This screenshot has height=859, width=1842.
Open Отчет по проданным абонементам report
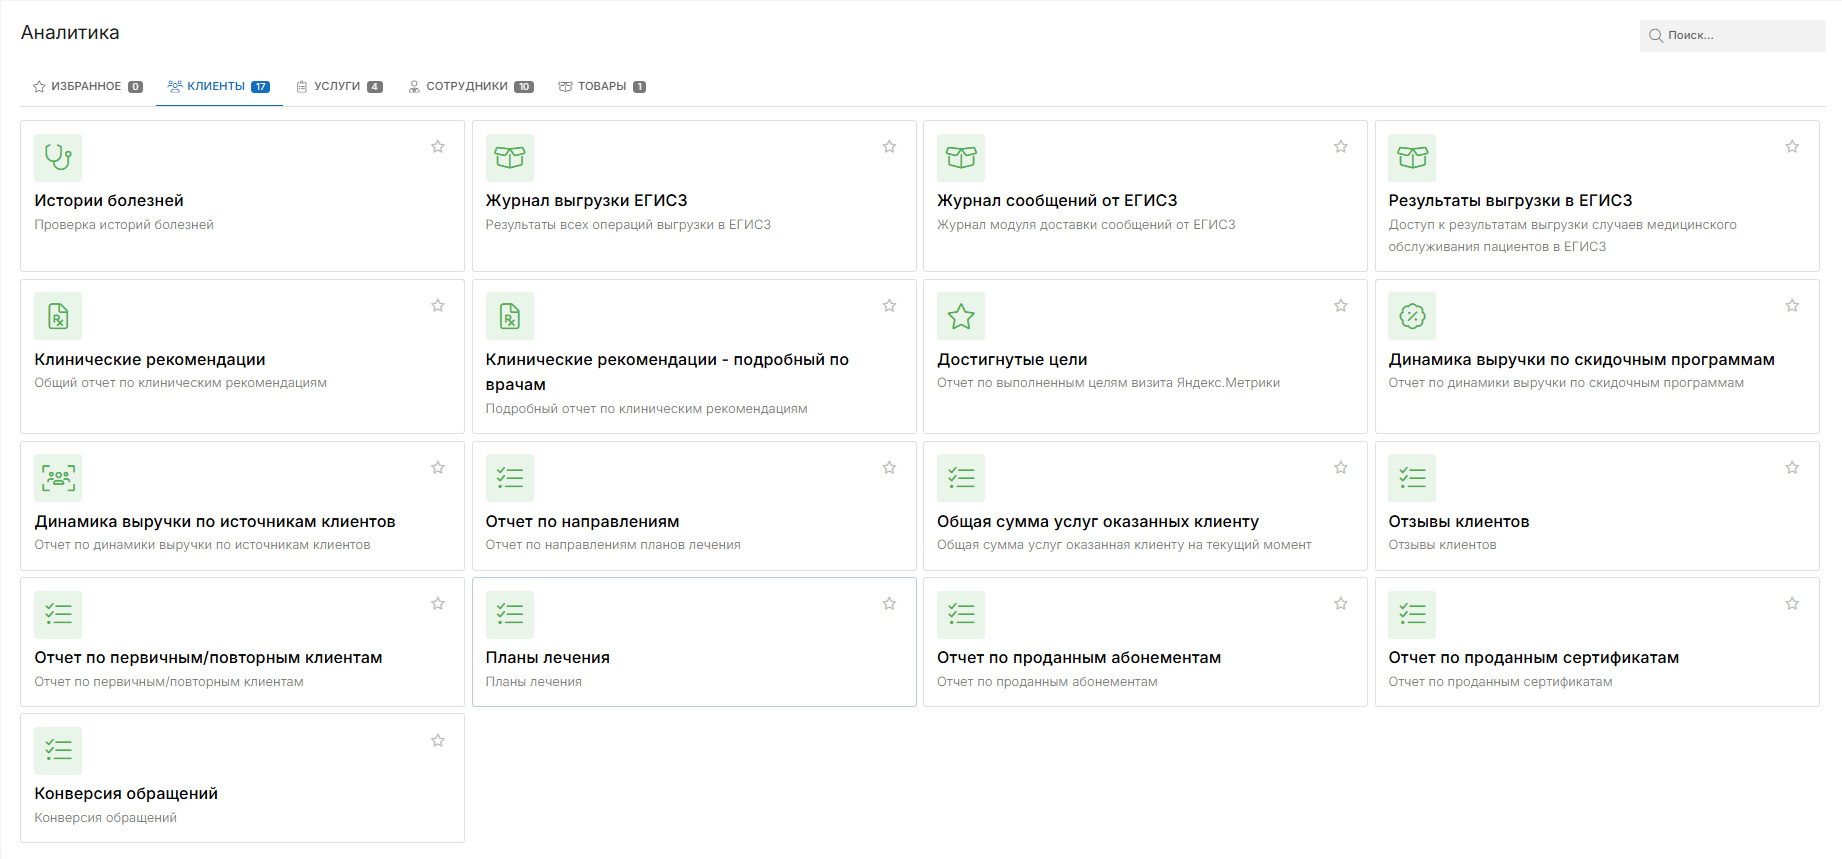1078,658
